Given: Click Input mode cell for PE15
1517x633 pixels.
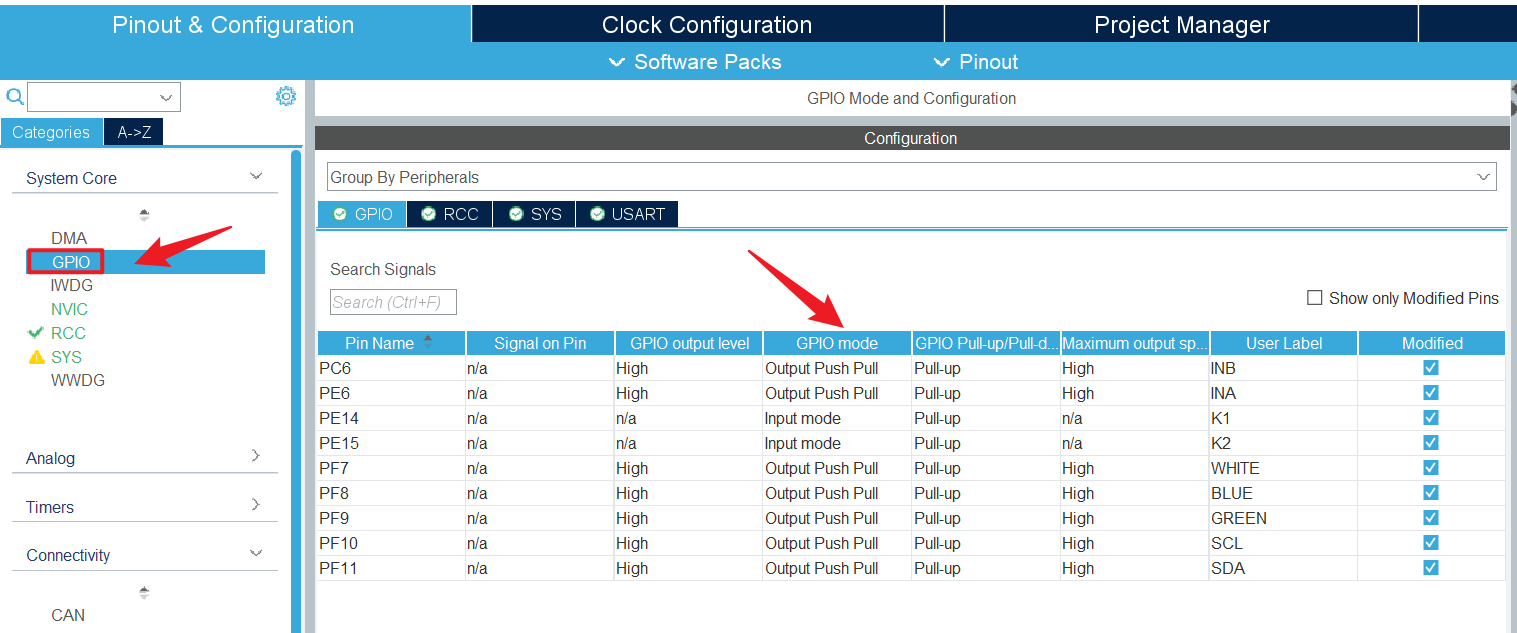Looking at the screenshot, I should [837, 443].
